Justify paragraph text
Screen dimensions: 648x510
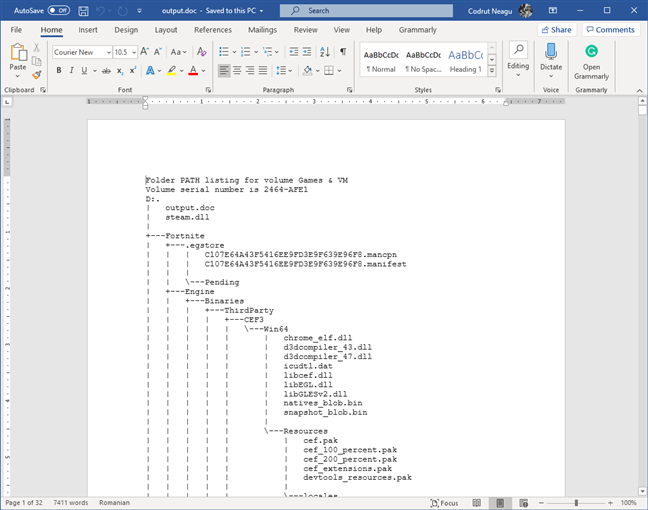263,71
